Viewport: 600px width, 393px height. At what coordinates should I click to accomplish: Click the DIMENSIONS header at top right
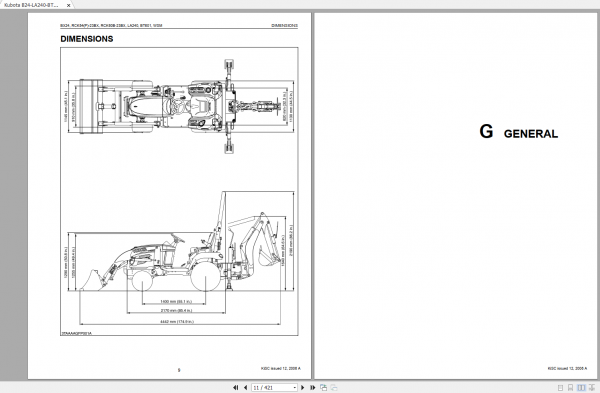(x=284, y=25)
